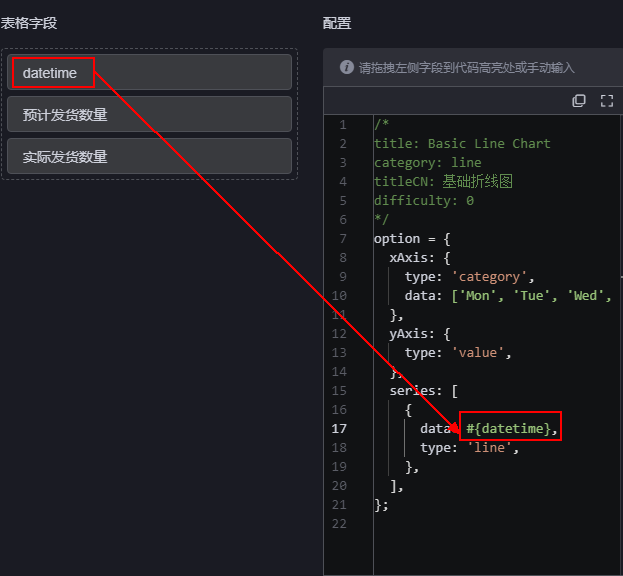Click the line 'titleCN: 基础折线图'
623x576 pixels.
point(443,182)
